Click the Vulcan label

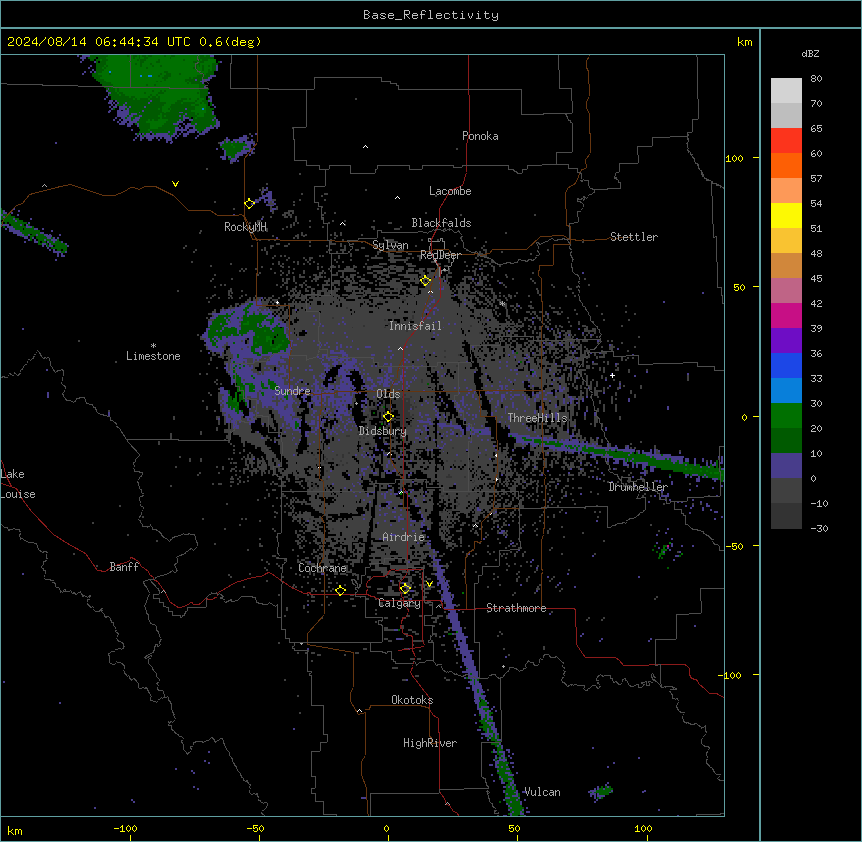tap(542, 792)
